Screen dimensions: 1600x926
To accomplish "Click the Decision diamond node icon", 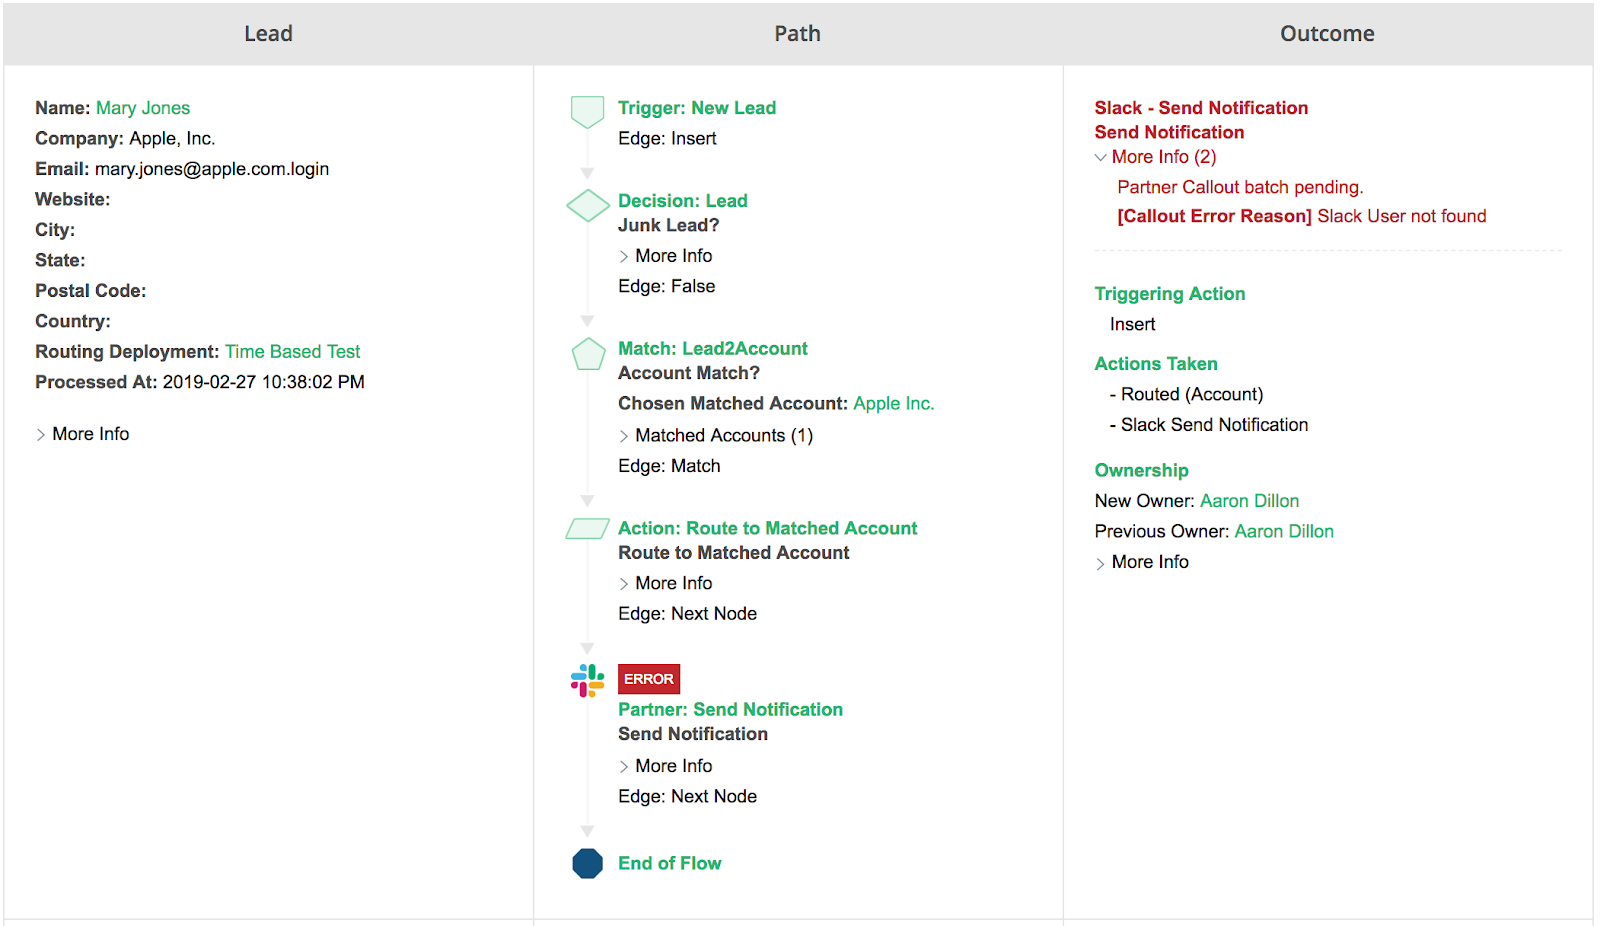I will tap(587, 205).
